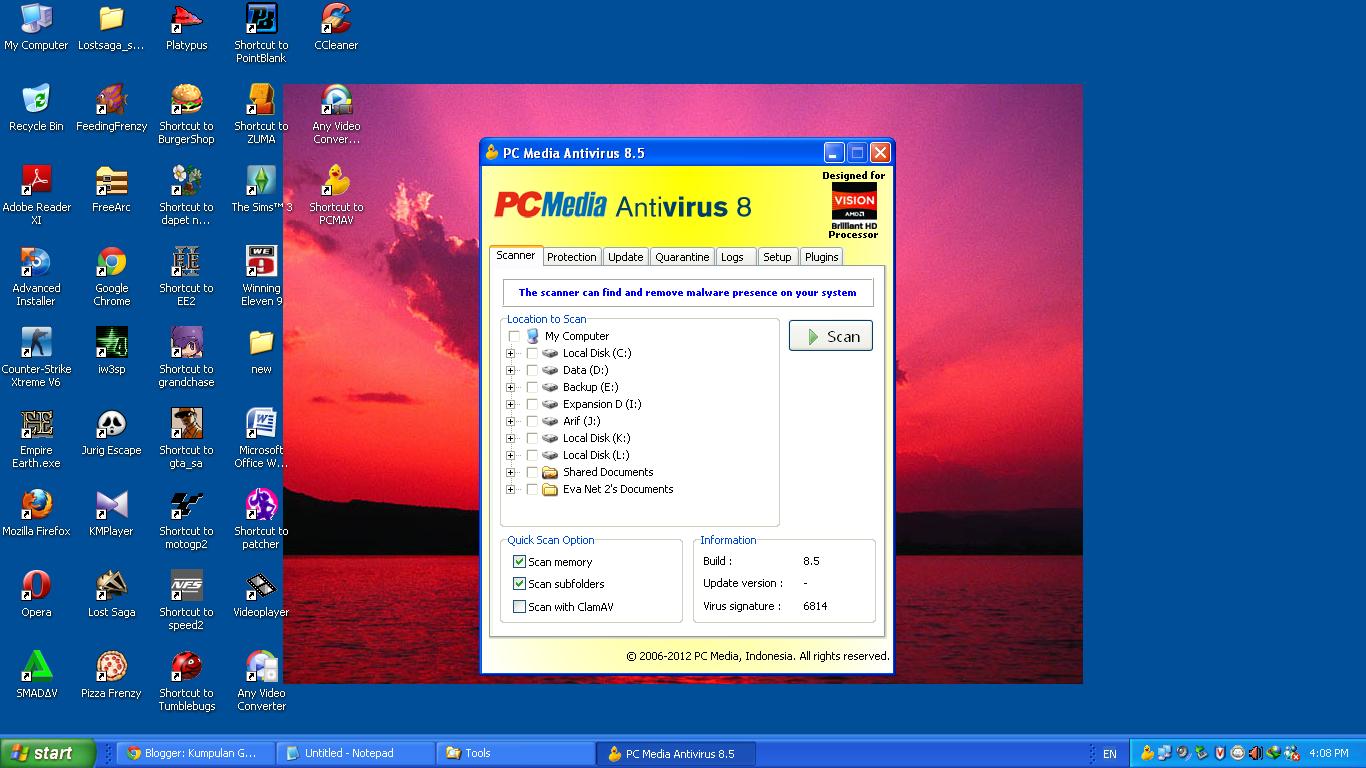This screenshot has height=768, width=1366.
Task: Launch FeedingFrenzy desktop icon
Action: click(111, 109)
